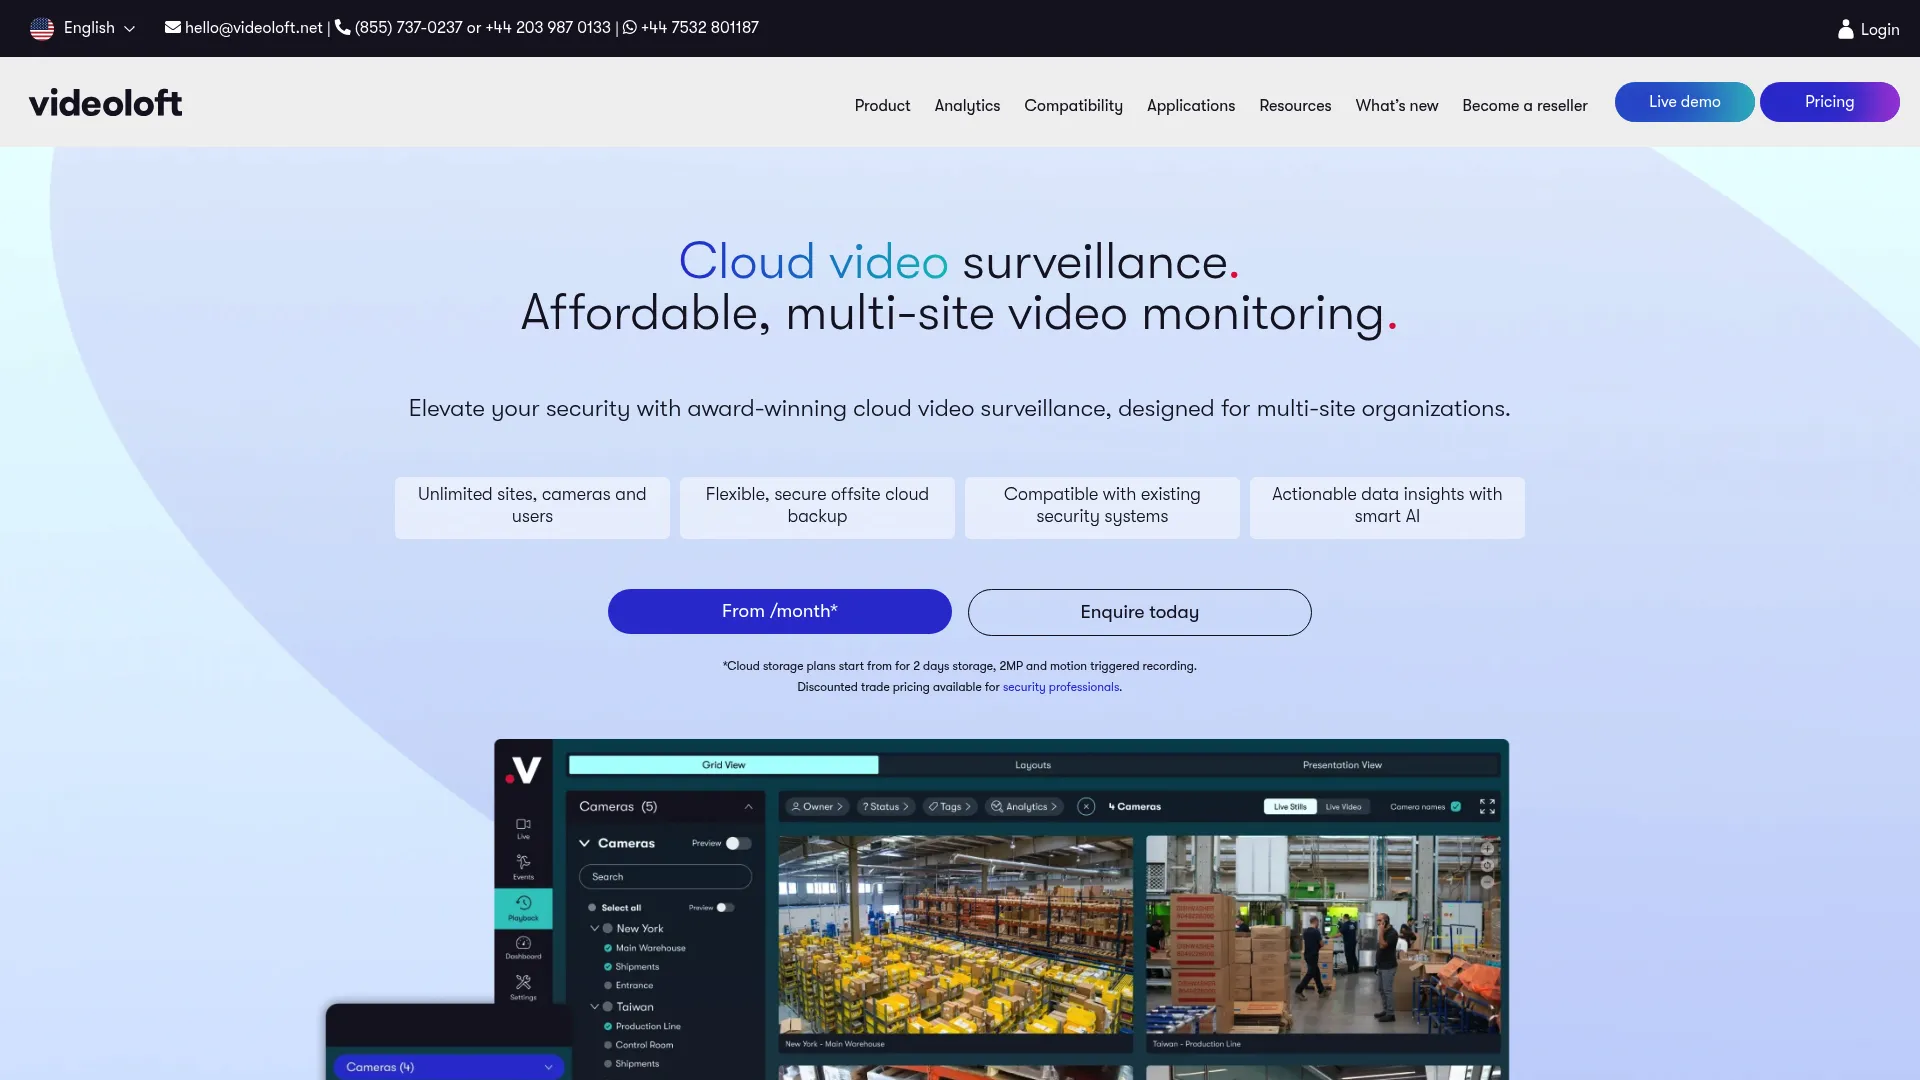Click the From /month* button
1920x1080 pixels.
(780, 611)
